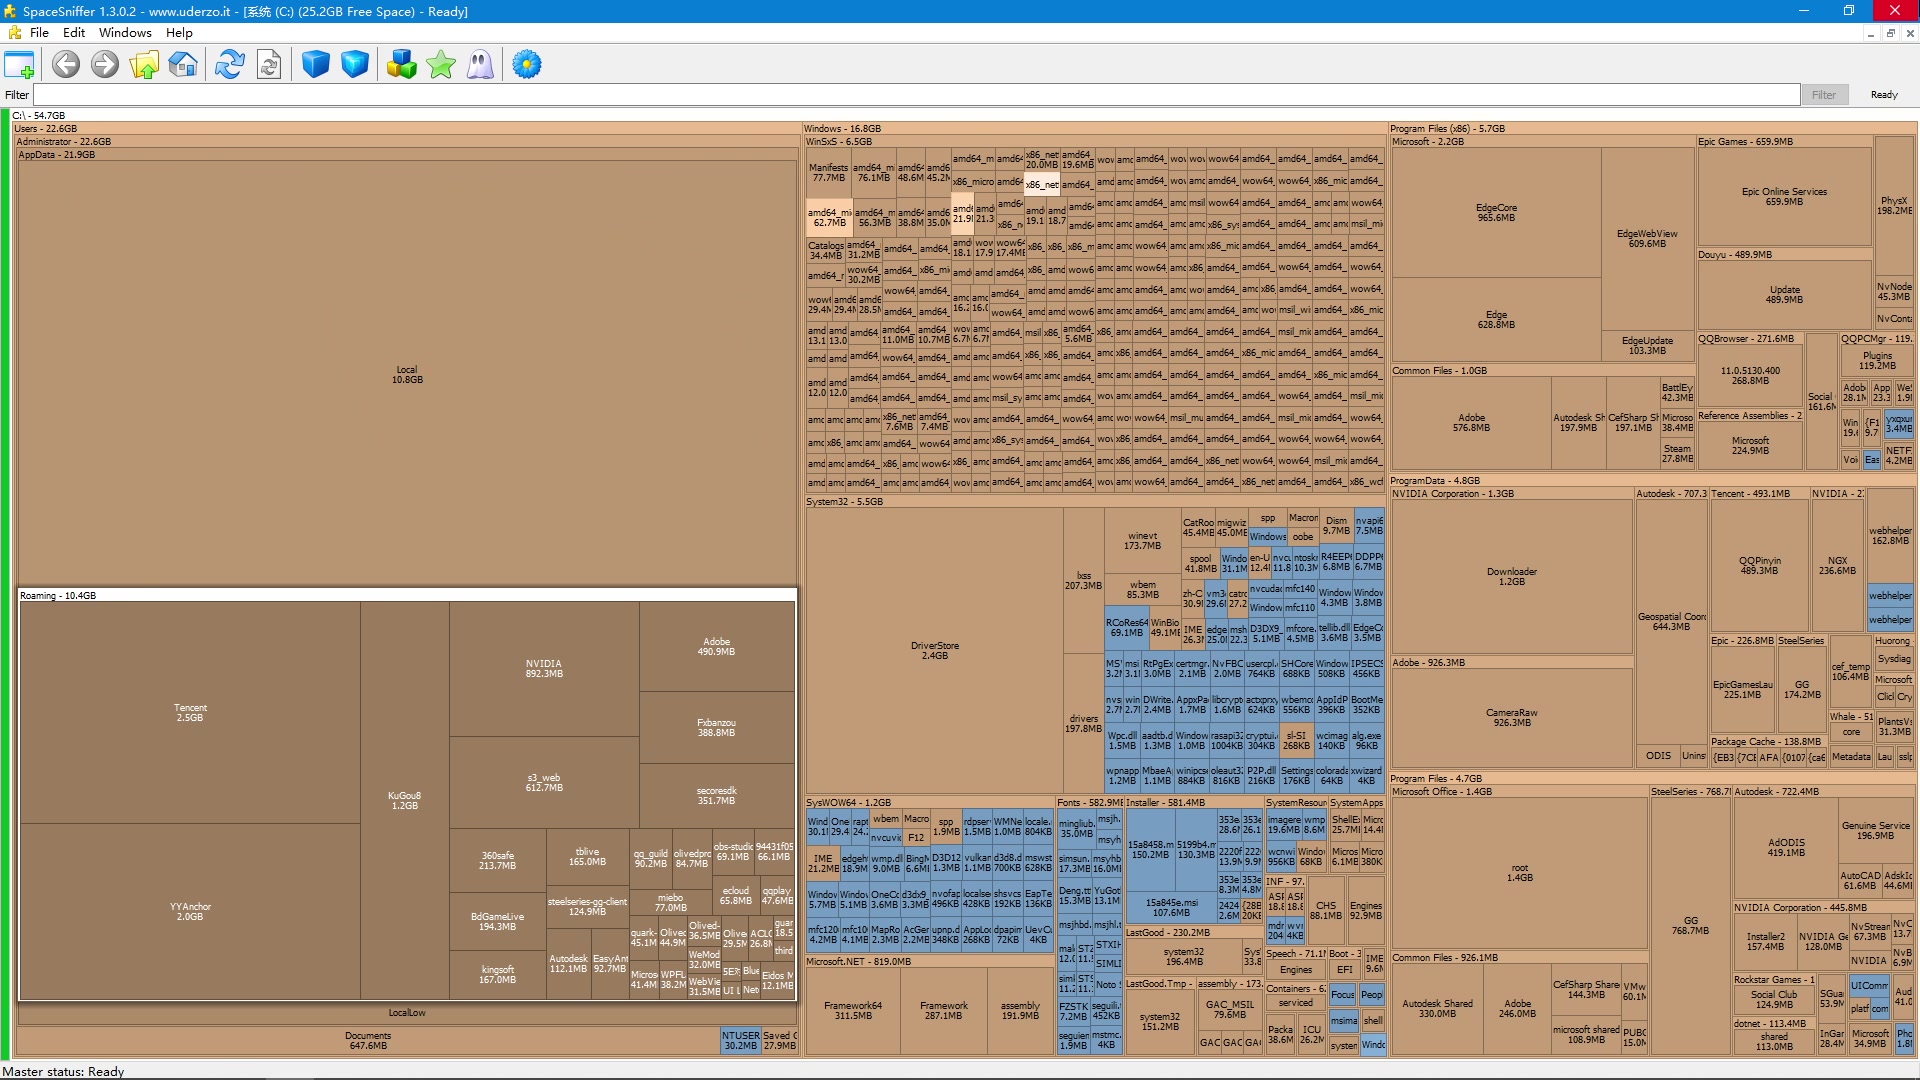Open the File menu

tap(40, 33)
